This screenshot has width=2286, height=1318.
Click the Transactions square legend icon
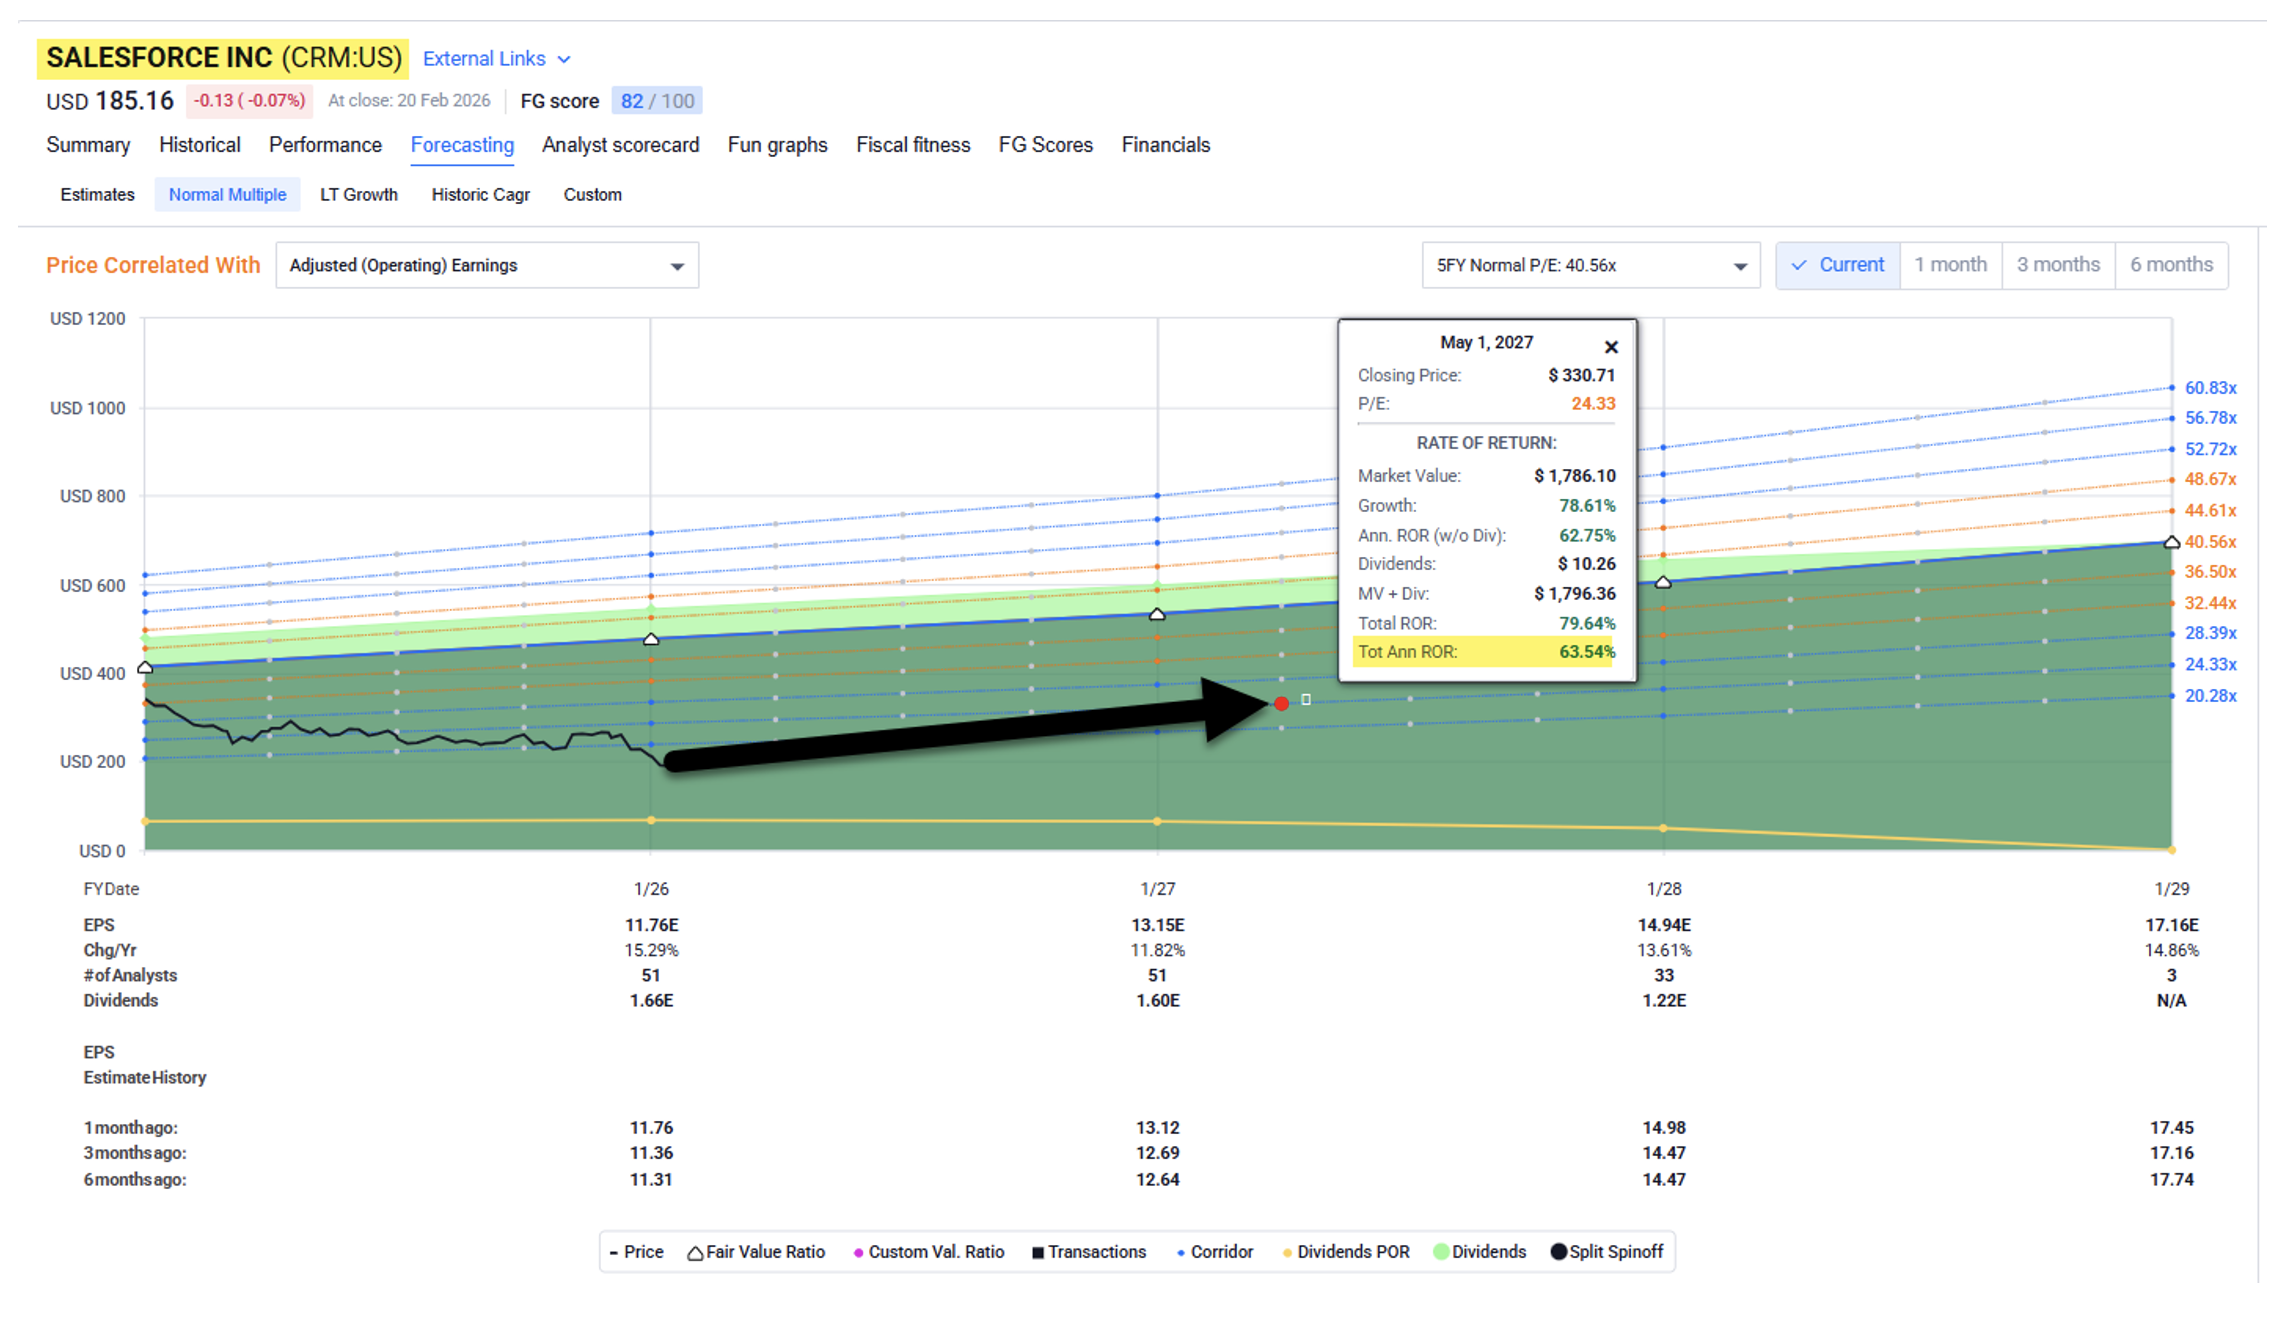pyautogui.click(x=1037, y=1252)
